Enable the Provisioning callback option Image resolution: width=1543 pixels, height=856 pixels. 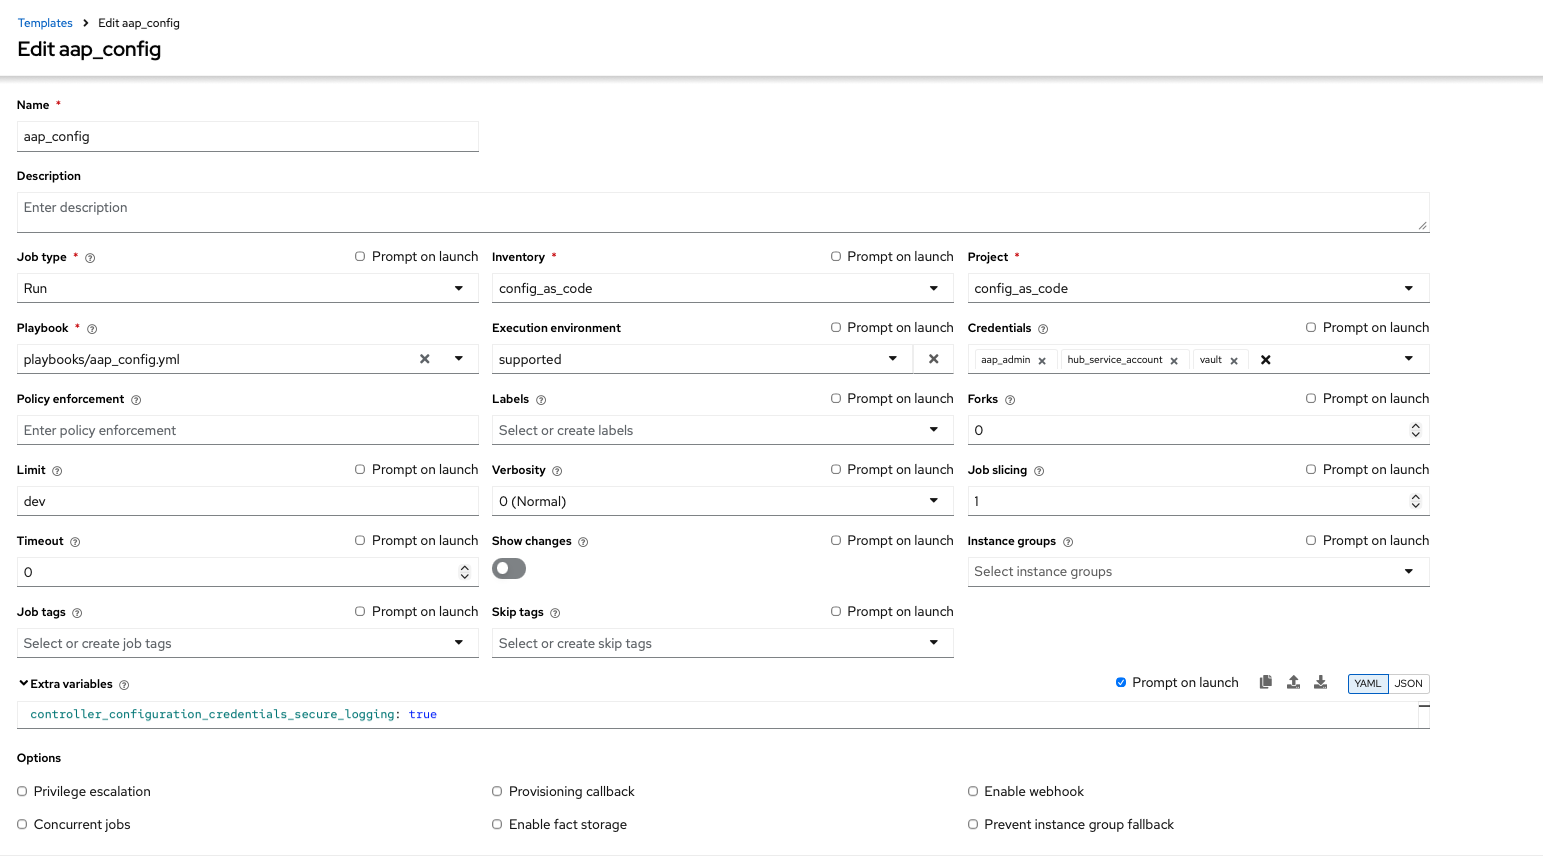pyautogui.click(x=497, y=791)
